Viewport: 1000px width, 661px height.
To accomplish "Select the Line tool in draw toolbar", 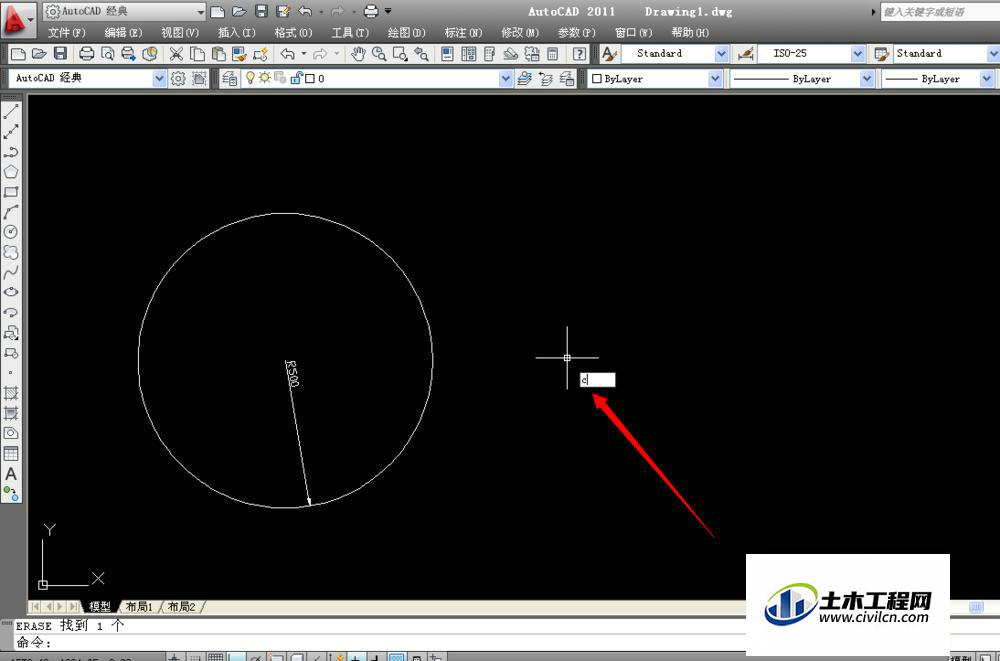I will click(x=11, y=112).
